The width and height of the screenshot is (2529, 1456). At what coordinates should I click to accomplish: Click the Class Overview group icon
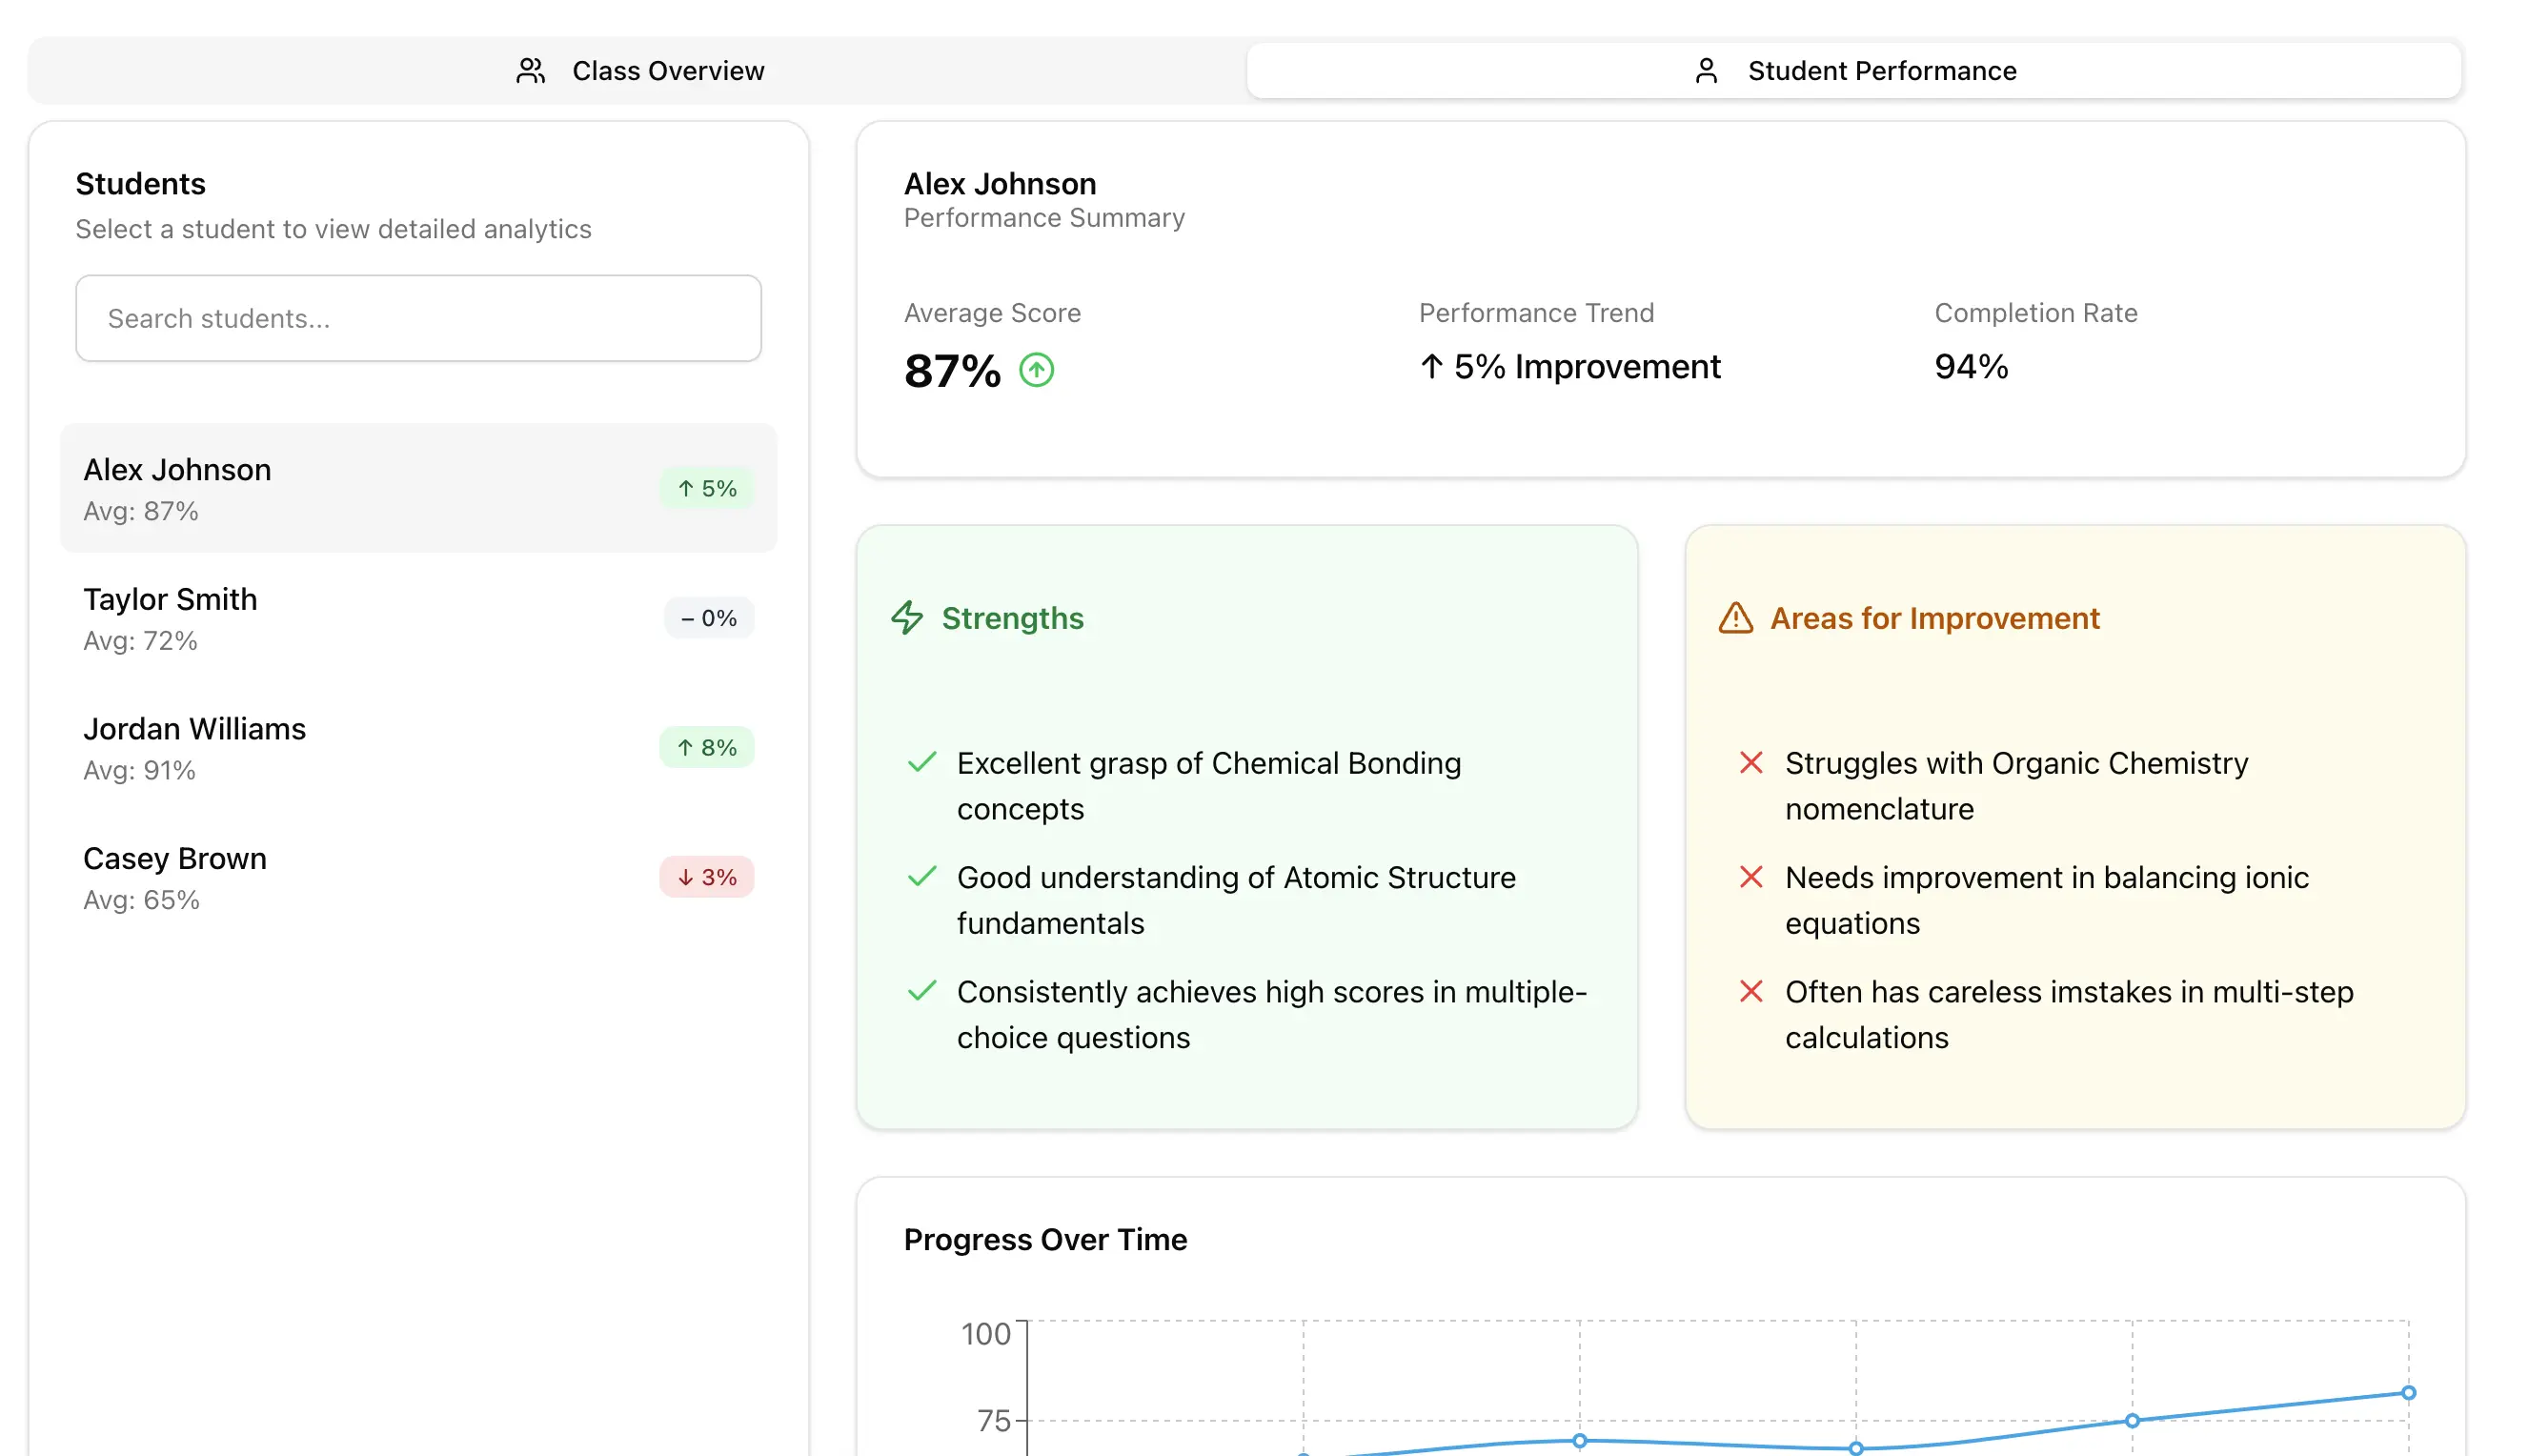pyautogui.click(x=530, y=71)
